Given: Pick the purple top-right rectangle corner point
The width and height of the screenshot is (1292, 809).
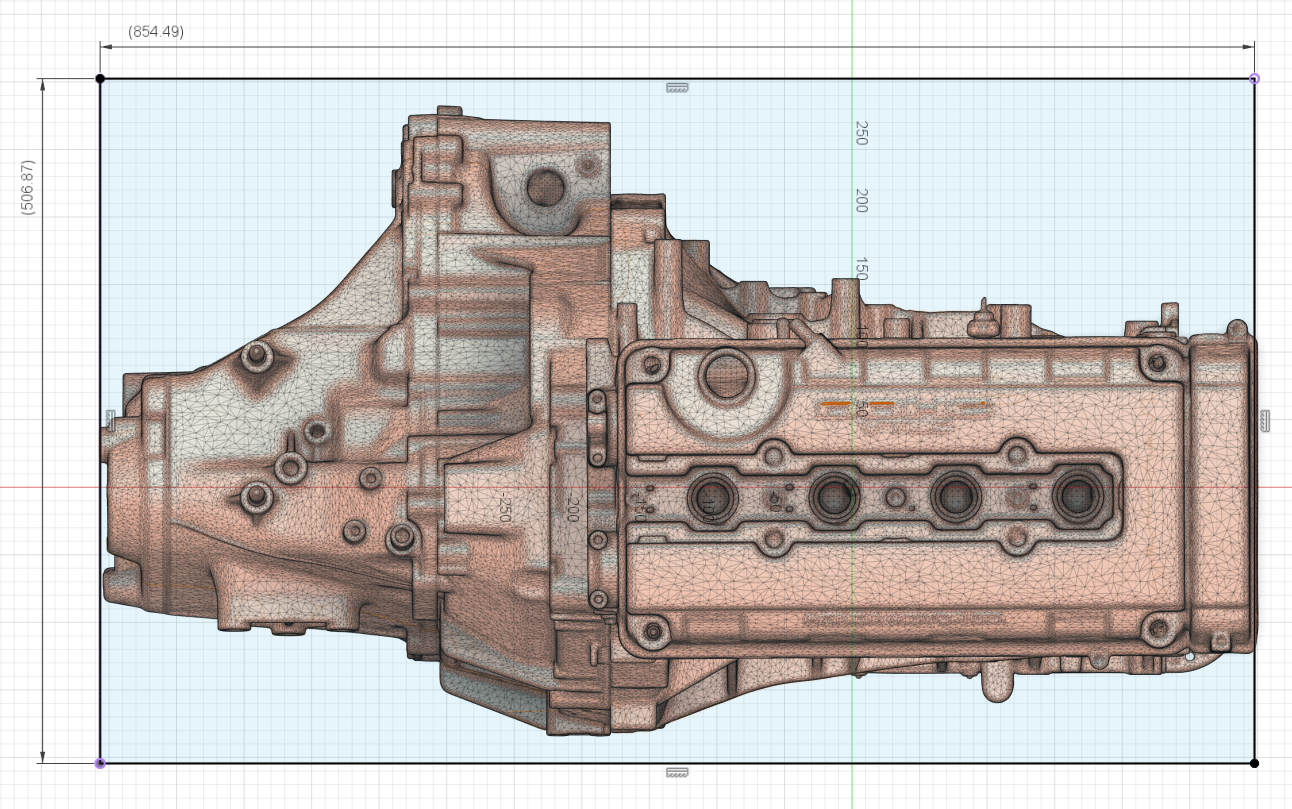Looking at the screenshot, I should (x=1254, y=78).
